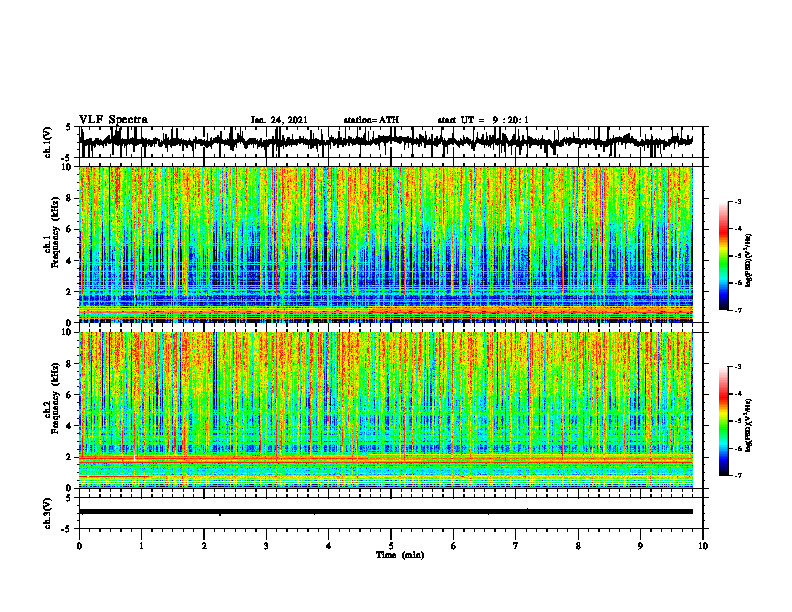The width and height of the screenshot is (792, 612).
Task: Click the "-7" label on ch.1 colorbar
Action: 738,310
